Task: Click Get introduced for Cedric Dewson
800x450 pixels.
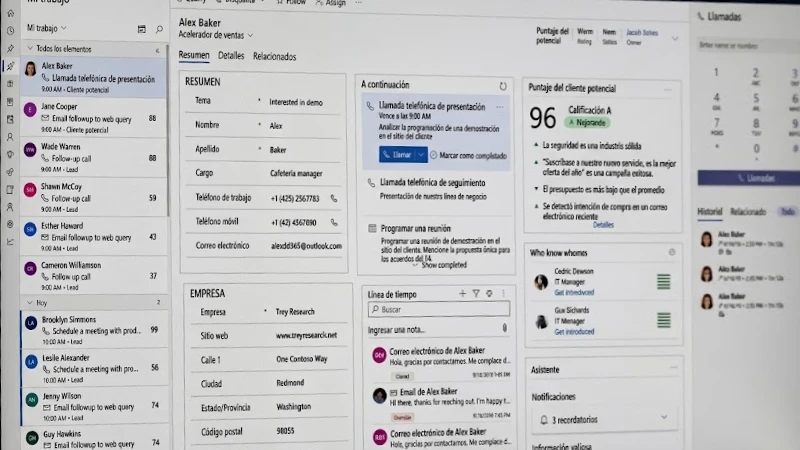Action: tap(574, 293)
